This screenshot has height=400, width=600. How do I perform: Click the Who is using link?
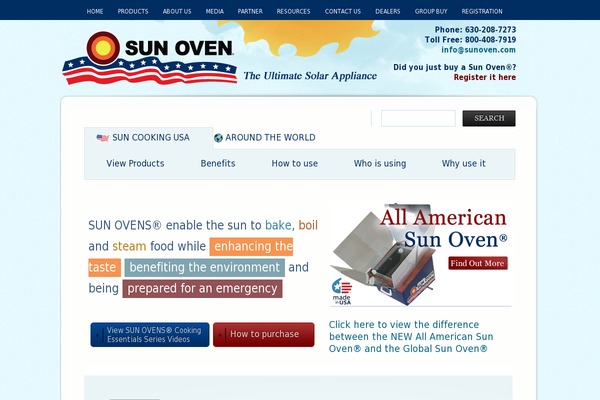point(380,163)
